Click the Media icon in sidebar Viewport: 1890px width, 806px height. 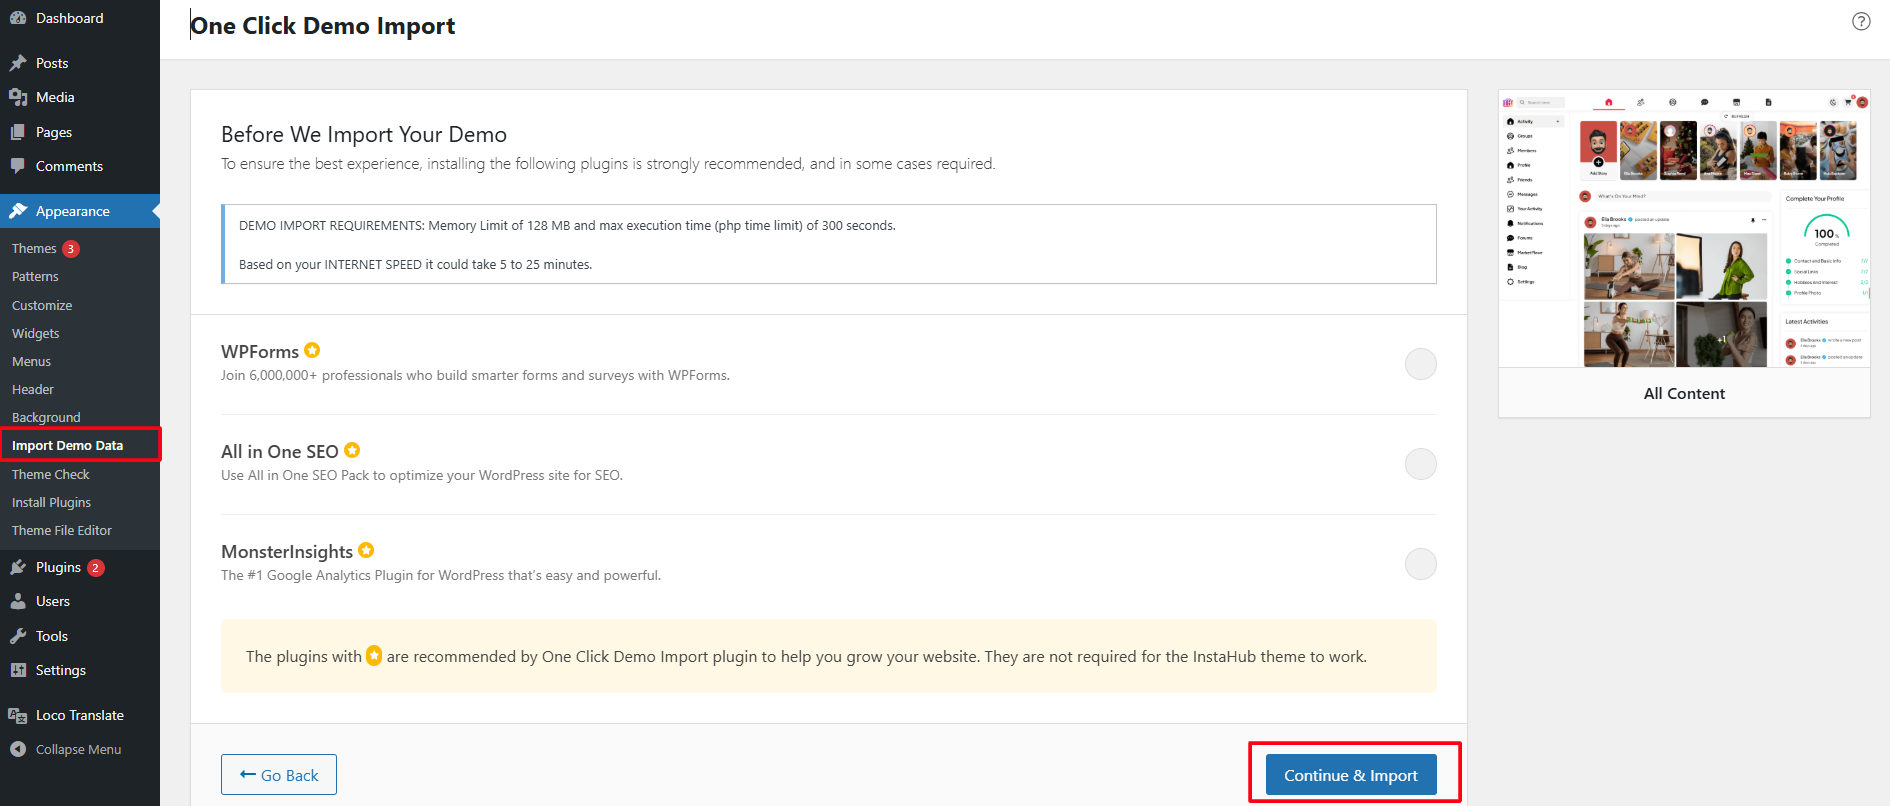pos(18,97)
